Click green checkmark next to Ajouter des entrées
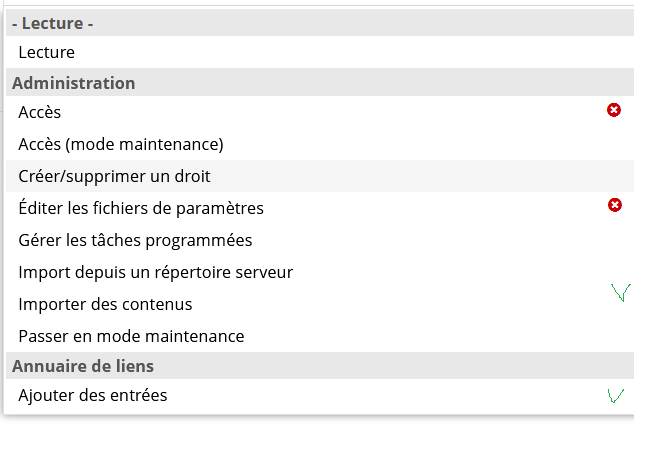 (616, 396)
